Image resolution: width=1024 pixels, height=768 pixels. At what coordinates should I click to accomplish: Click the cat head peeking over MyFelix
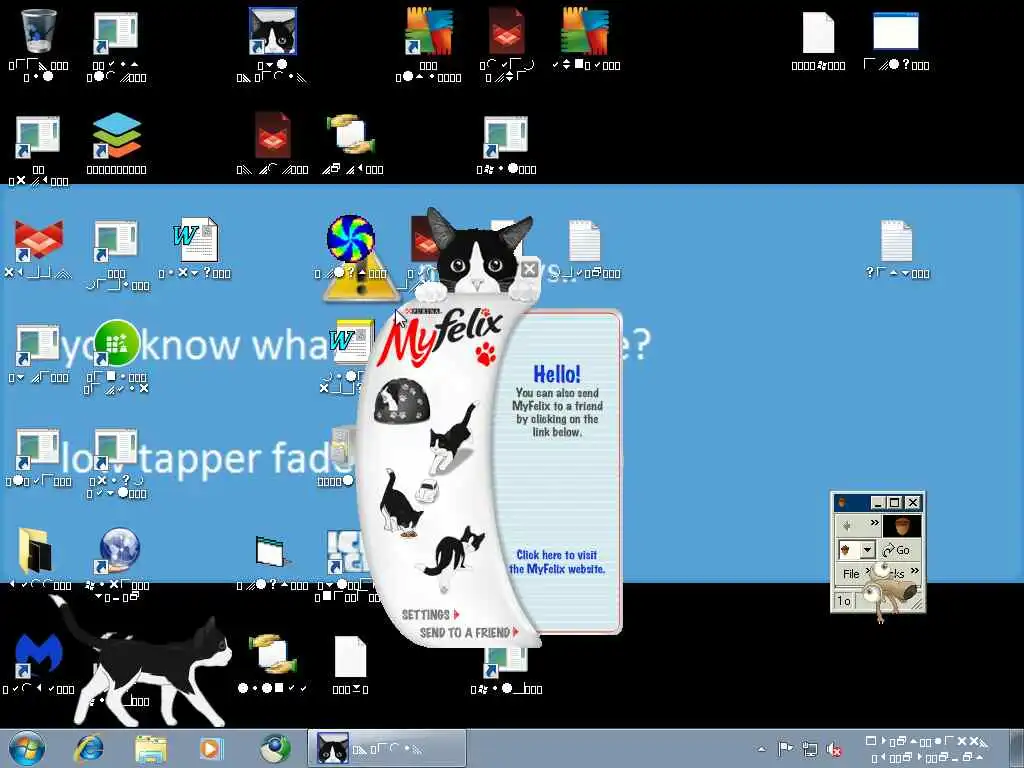479,251
